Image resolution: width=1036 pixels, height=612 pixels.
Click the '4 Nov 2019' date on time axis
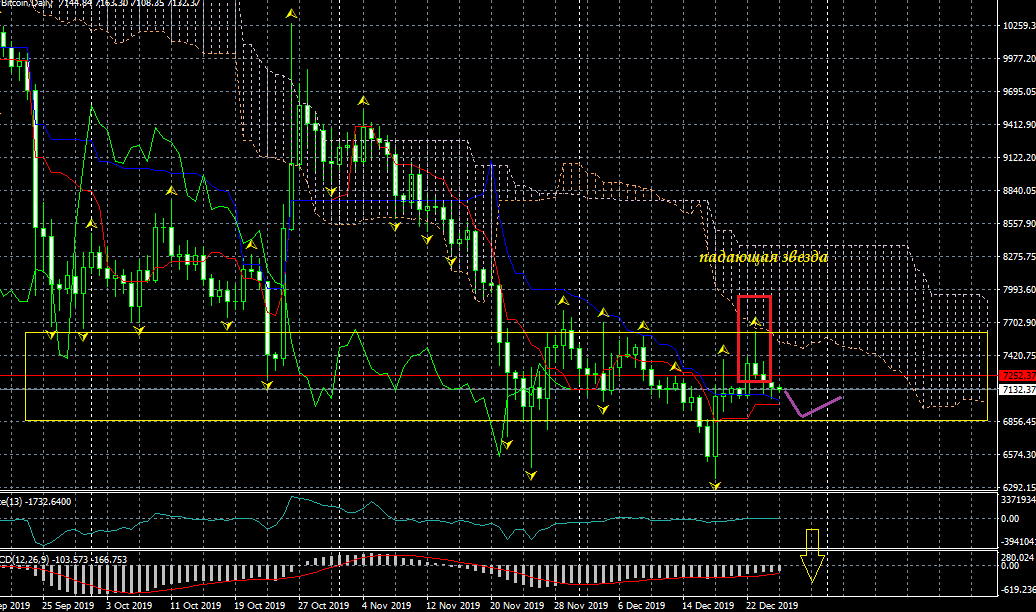click(x=385, y=605)
